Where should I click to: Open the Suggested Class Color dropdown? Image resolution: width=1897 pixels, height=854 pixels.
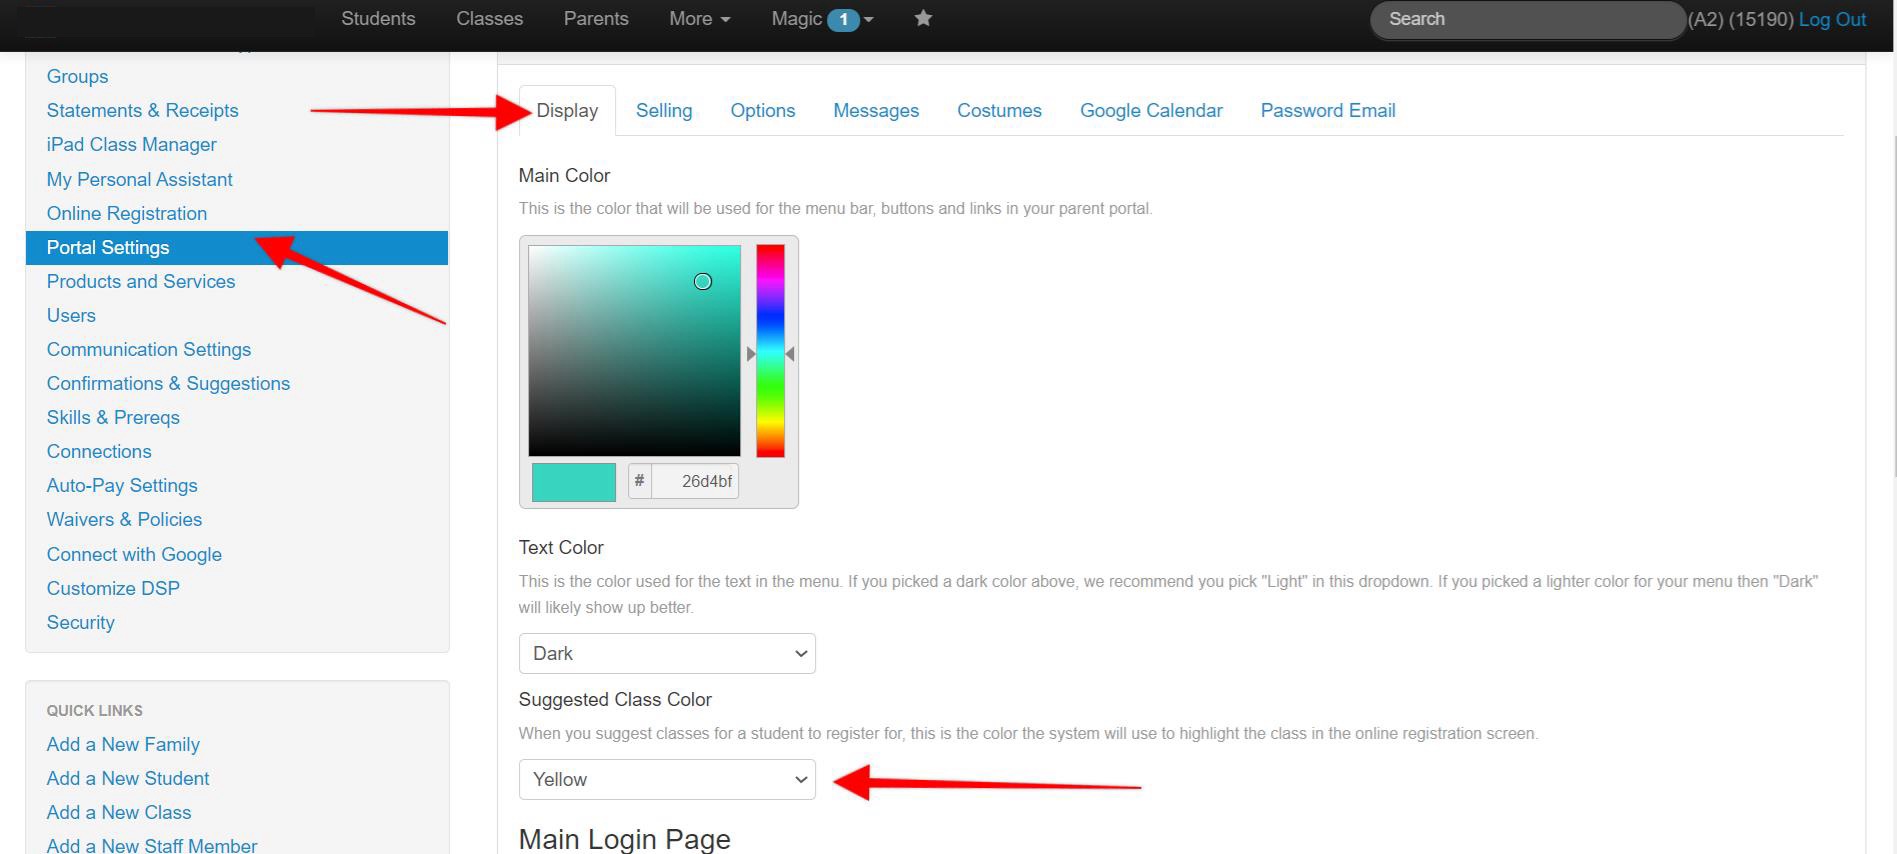[667, 779]
